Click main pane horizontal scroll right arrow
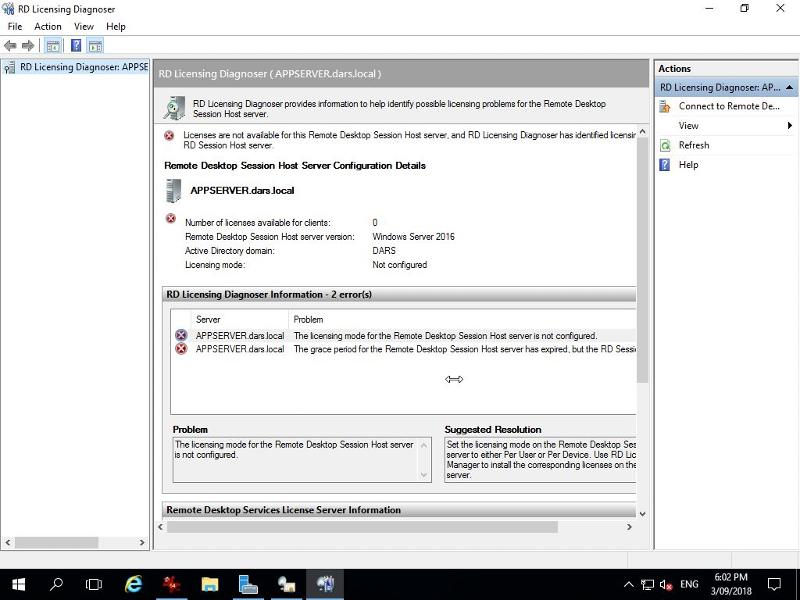The height and width of the screenshot is (600, 800). point(629,527)
